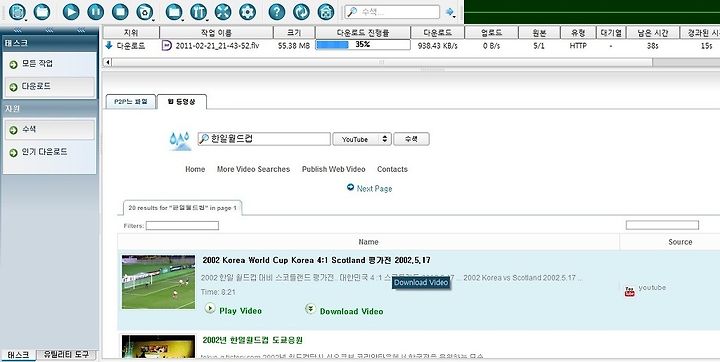Click the task list scroll left arrow
Viewport: 720px width, 362px height.
pos(107,62)
